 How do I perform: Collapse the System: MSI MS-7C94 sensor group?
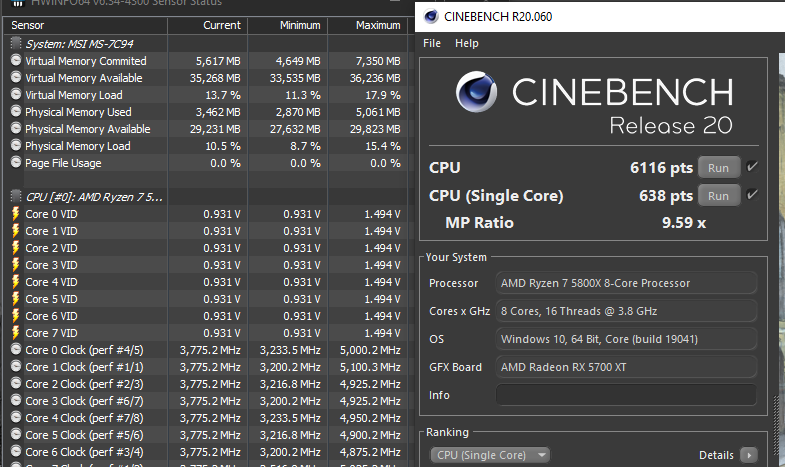pyautogui.click(x=16, y=44)
